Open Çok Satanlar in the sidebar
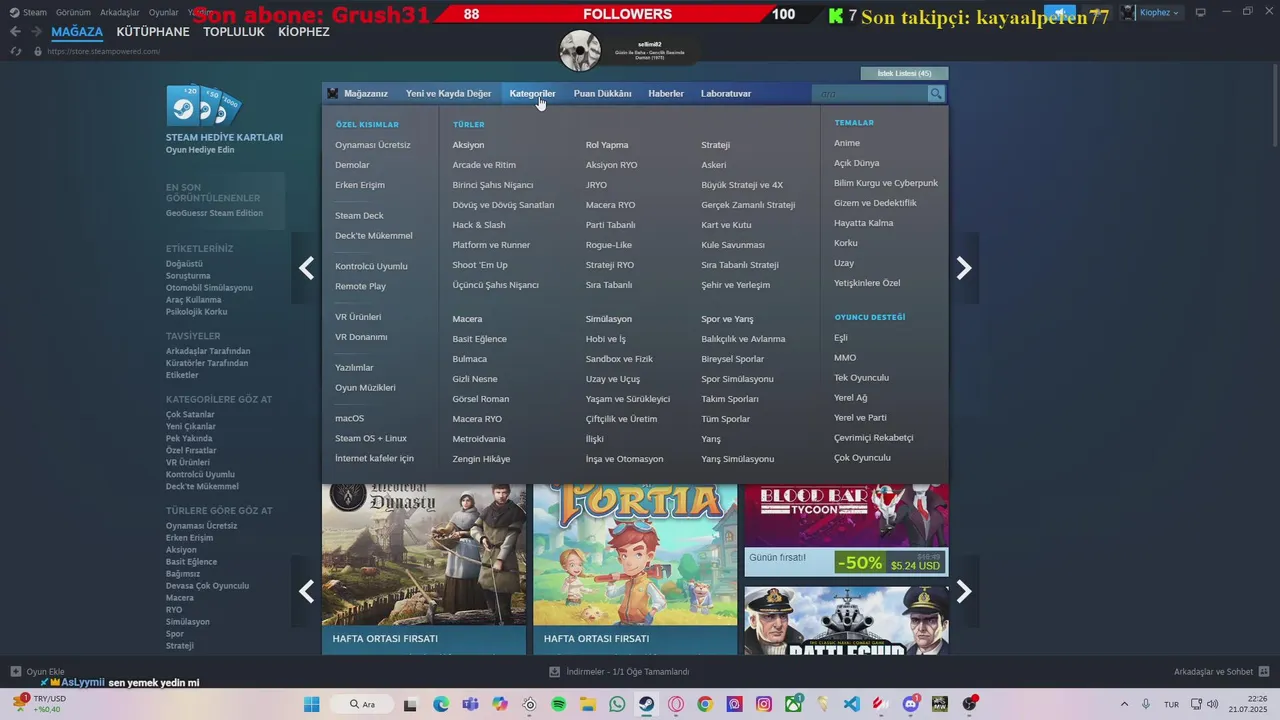Viewport: 1280px width, 720px height. pos(190,415)
